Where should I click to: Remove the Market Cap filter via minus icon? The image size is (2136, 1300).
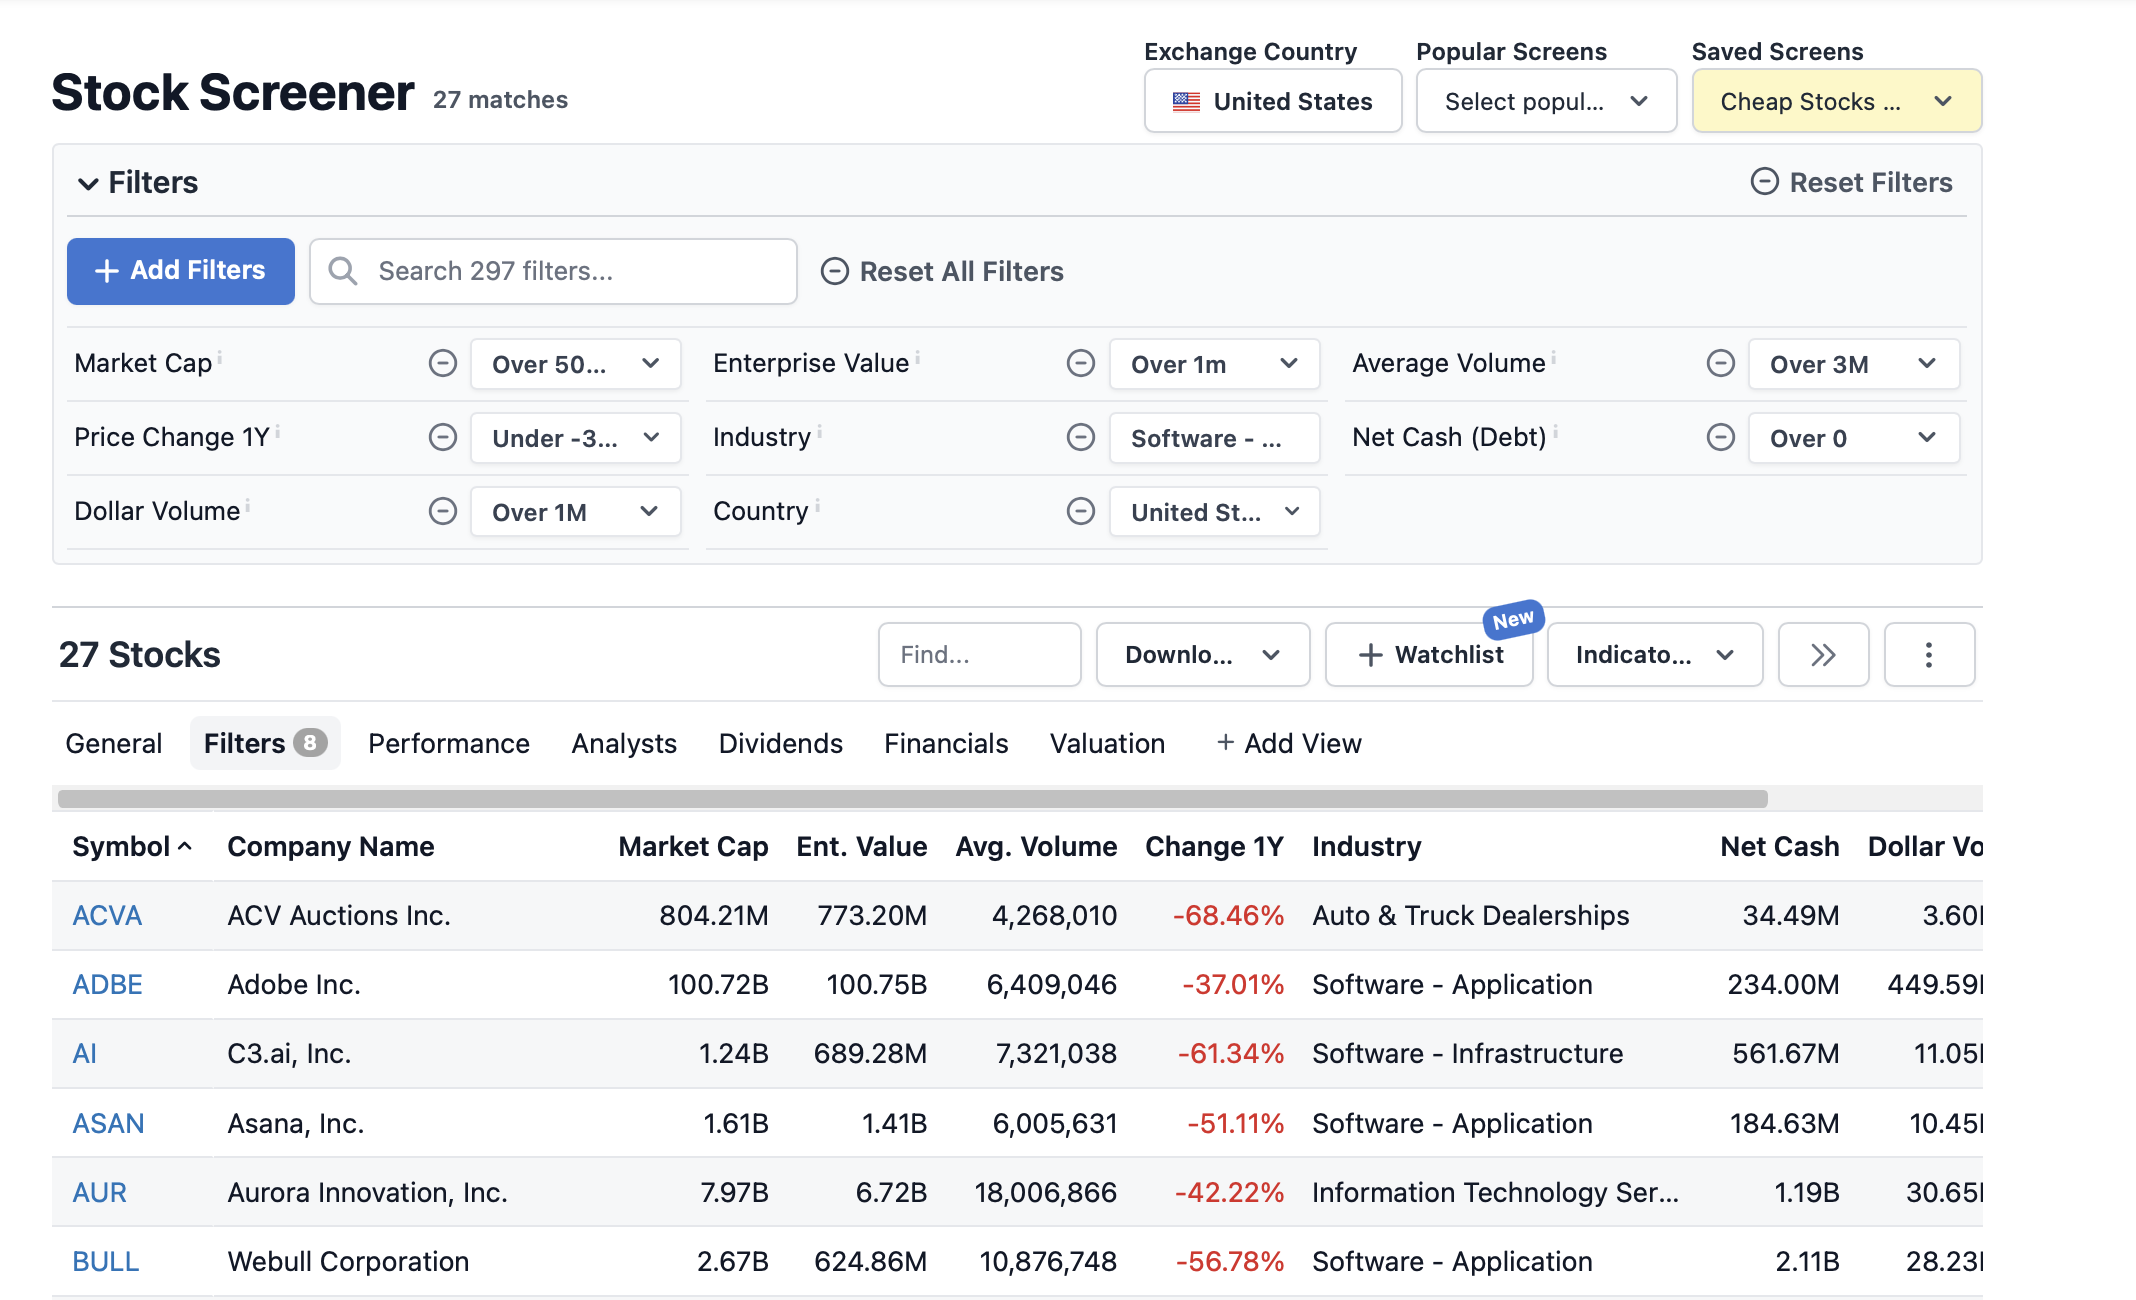pyautogui.click(x=442, y=363)
